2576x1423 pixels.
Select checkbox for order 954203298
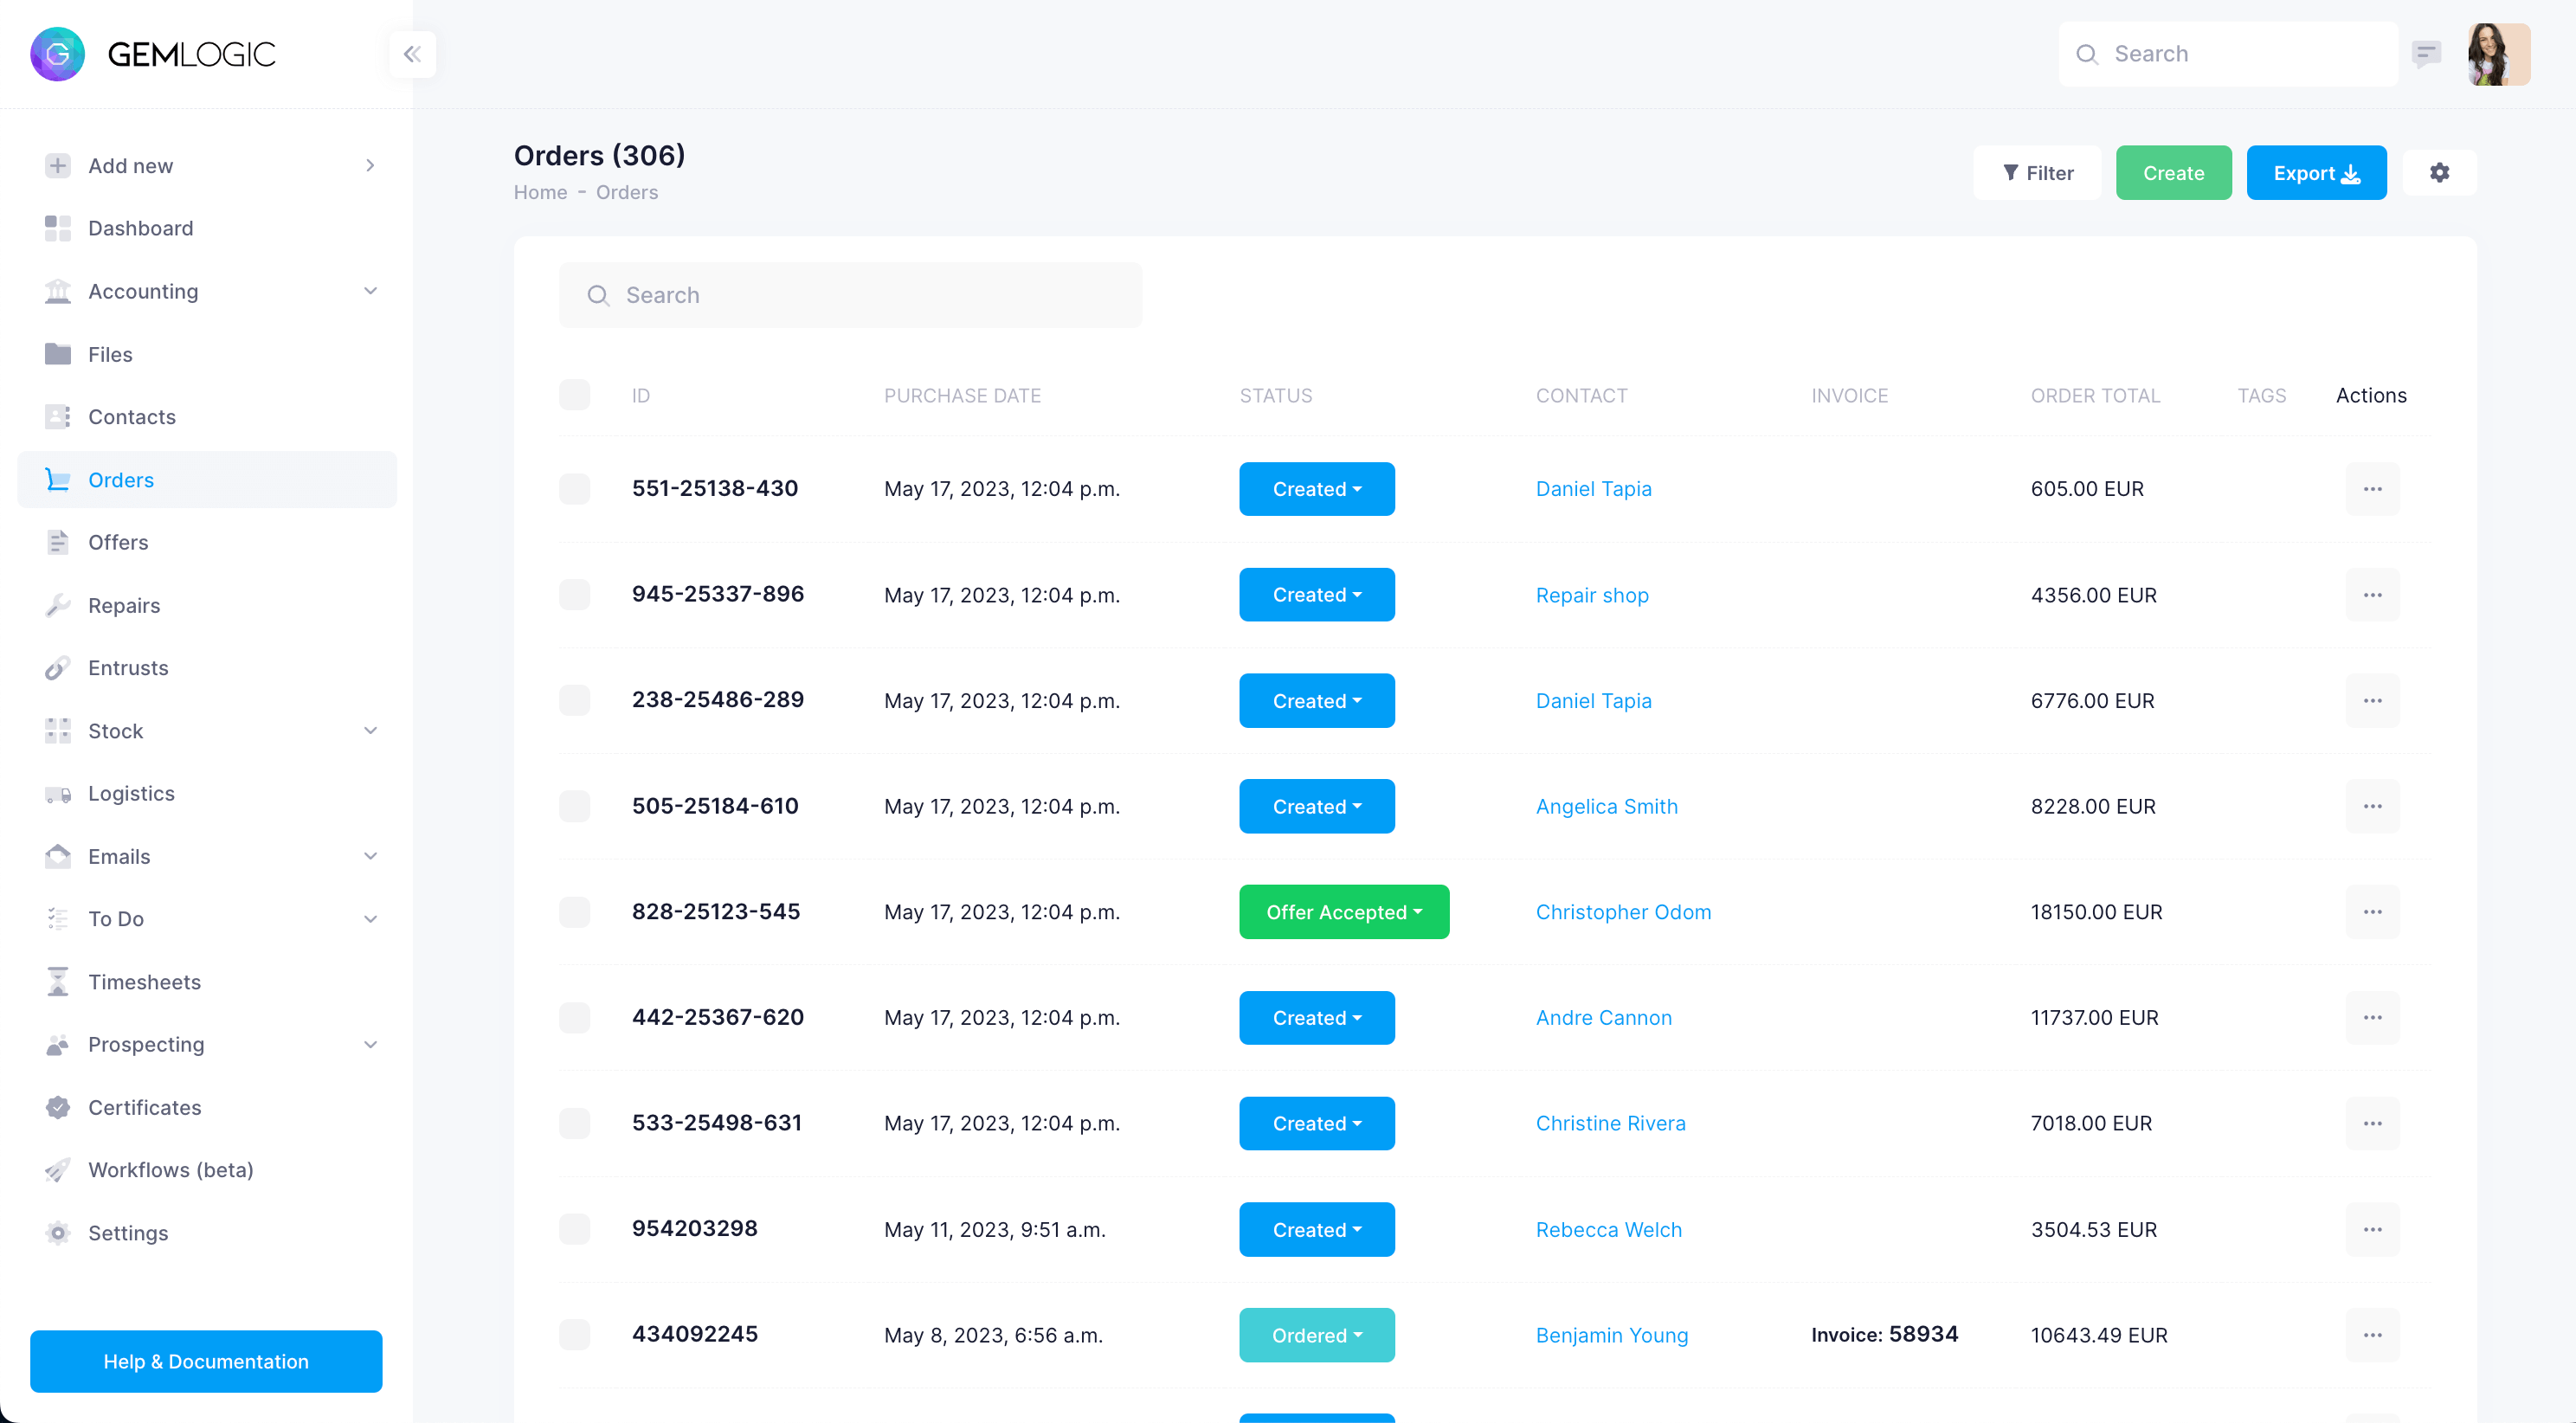(x=574, y=1229)
